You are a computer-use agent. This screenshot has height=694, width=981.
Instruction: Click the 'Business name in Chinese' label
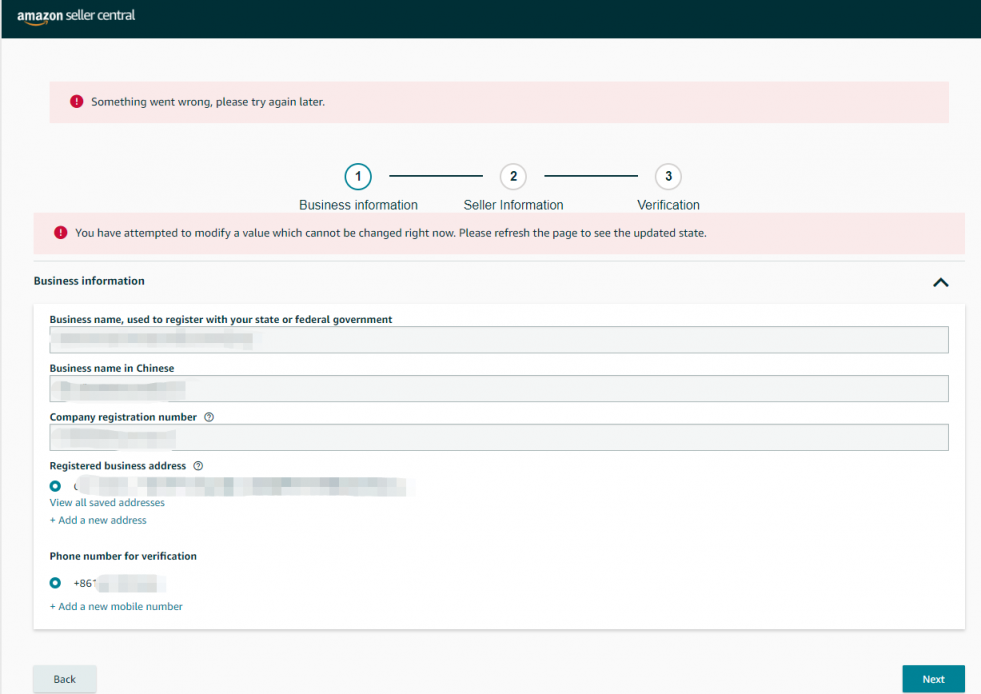(112, 368)
